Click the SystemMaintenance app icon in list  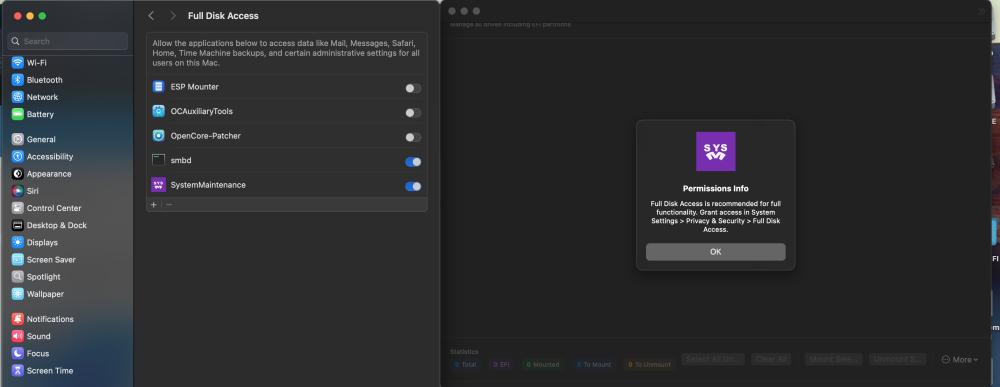point(159,186)
